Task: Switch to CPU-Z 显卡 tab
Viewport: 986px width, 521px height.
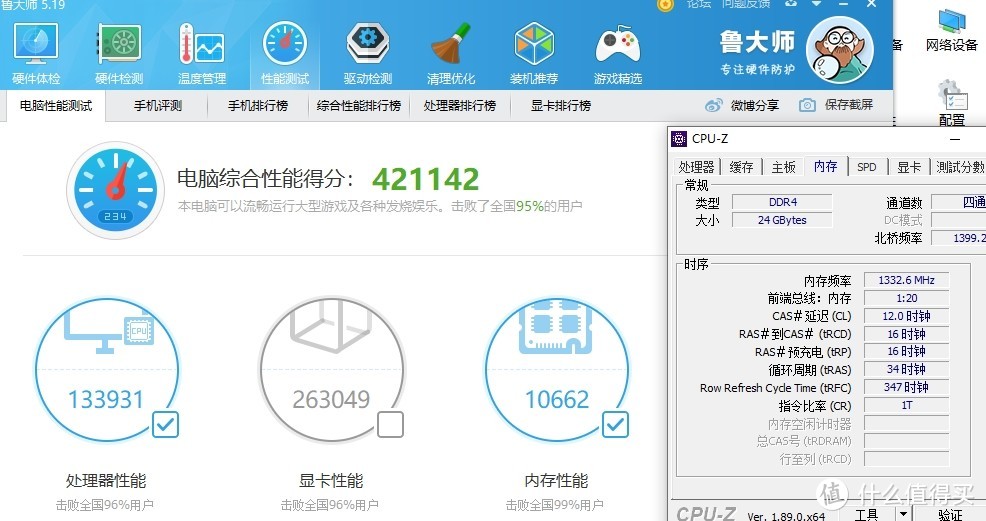Action: click(909, 167)
